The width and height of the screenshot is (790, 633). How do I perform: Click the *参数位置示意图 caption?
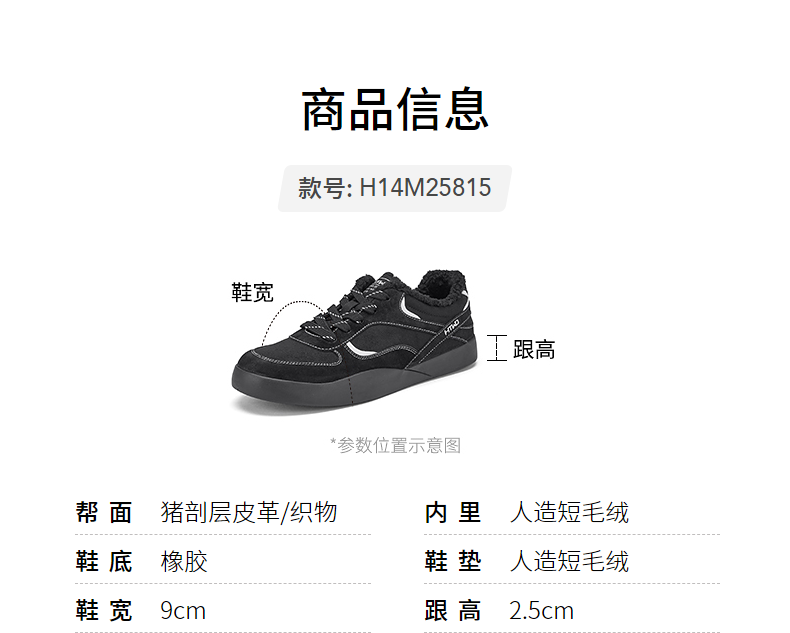pyautogui.click(x=395, y=446)
